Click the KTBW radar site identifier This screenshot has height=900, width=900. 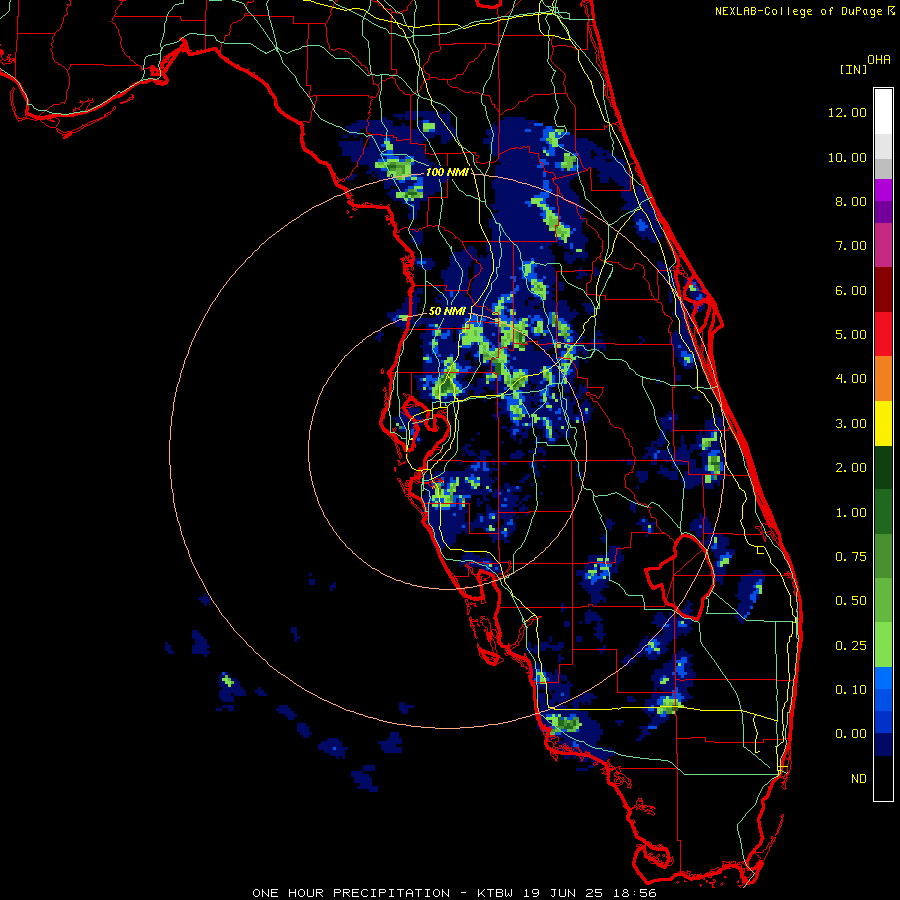pos(495,893)
